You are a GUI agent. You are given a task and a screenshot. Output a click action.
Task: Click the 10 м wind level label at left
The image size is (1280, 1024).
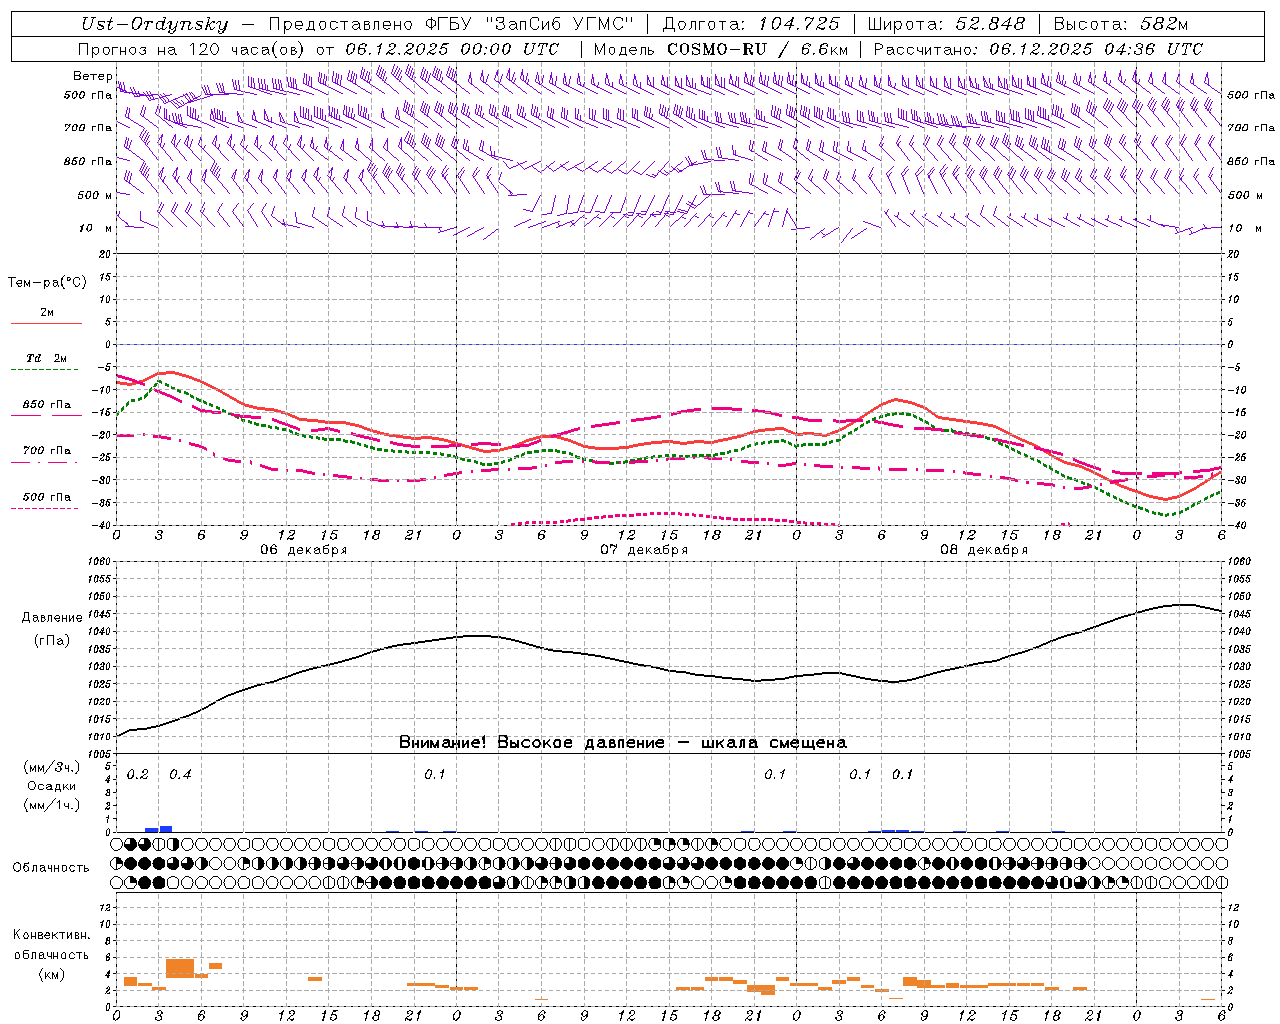coord(96,229)
